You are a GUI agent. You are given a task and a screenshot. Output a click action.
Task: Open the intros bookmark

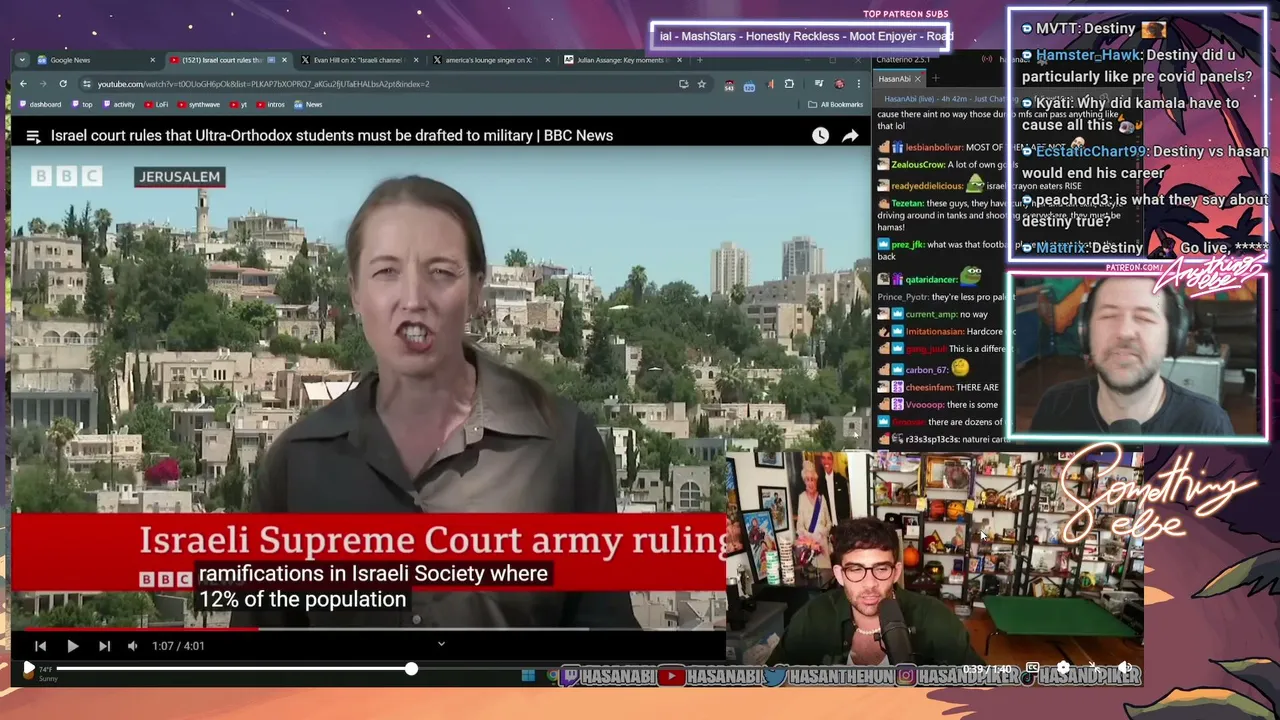[270, 104]
